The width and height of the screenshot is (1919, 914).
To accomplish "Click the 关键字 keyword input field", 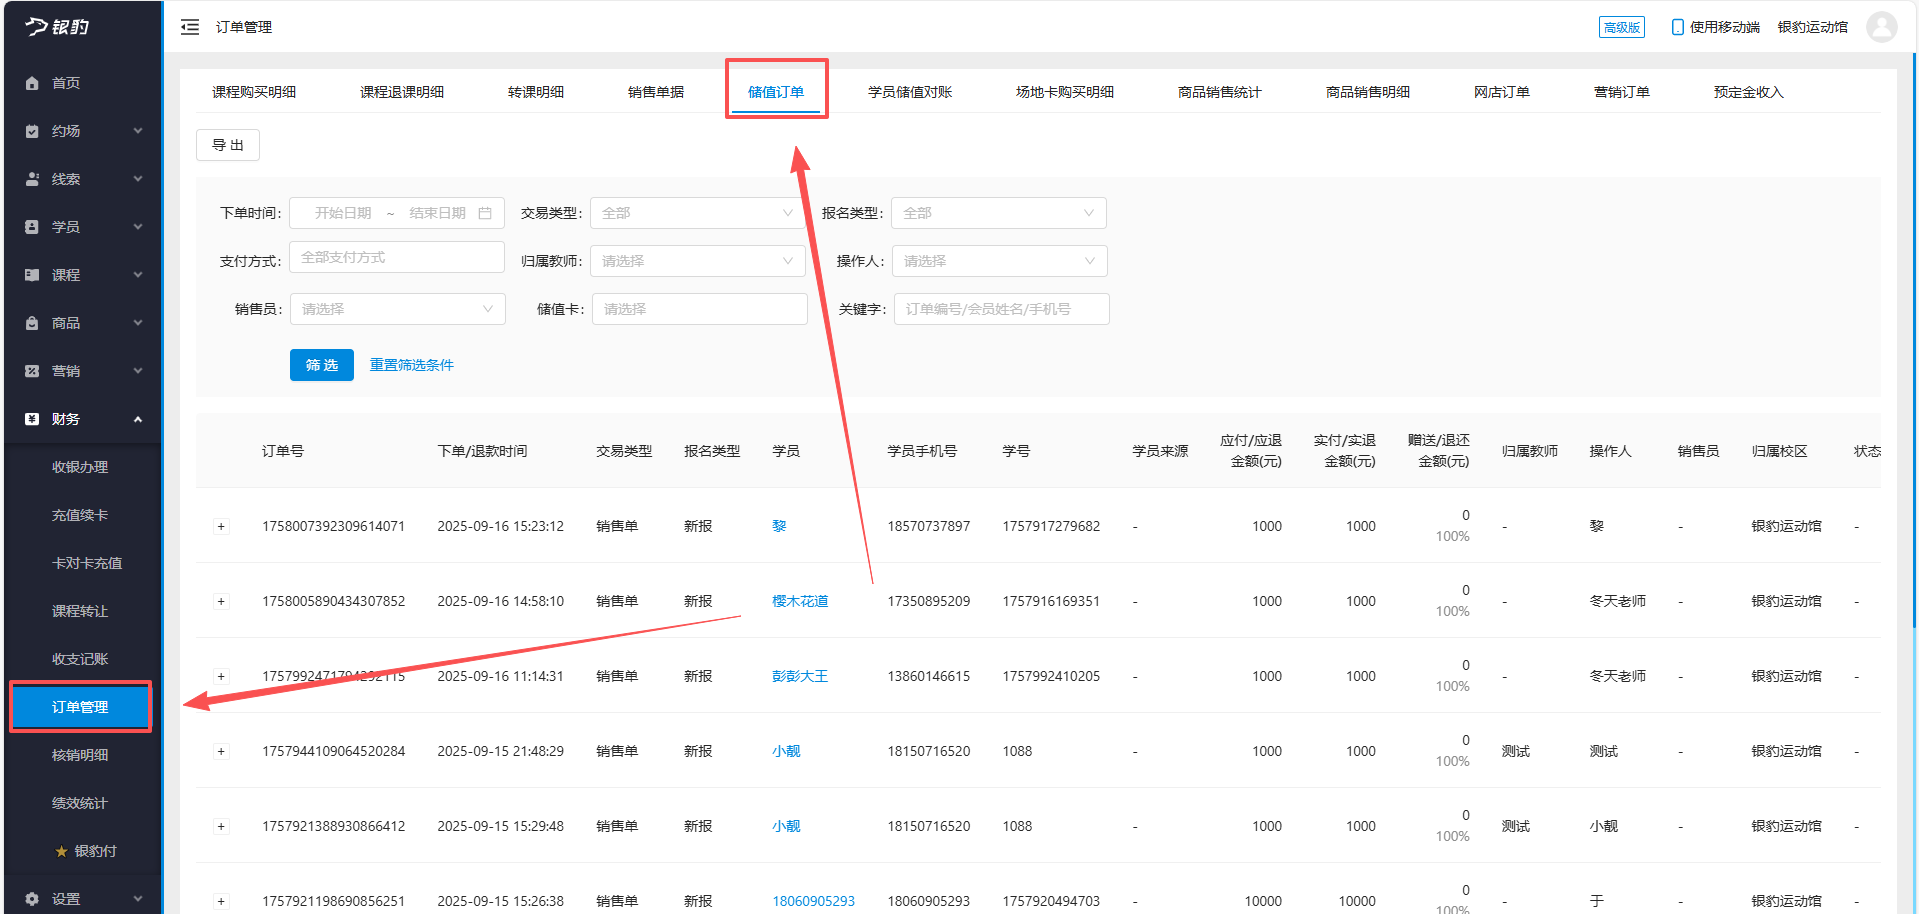I will tap(1000, 308).
